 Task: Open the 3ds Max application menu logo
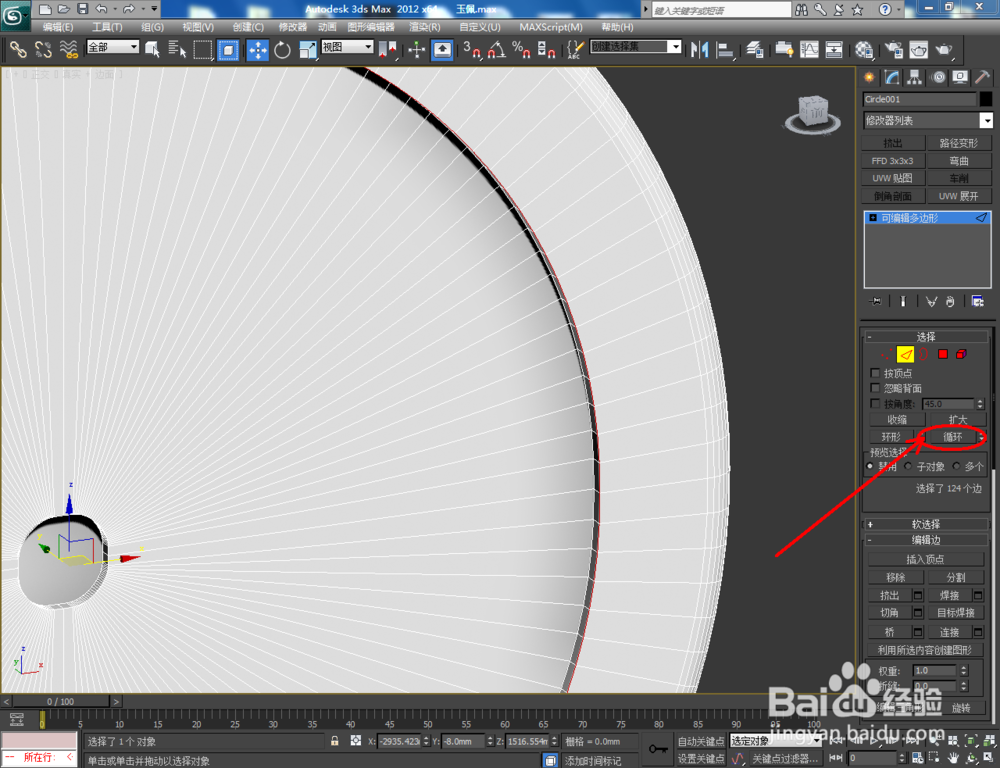[15, 16]
